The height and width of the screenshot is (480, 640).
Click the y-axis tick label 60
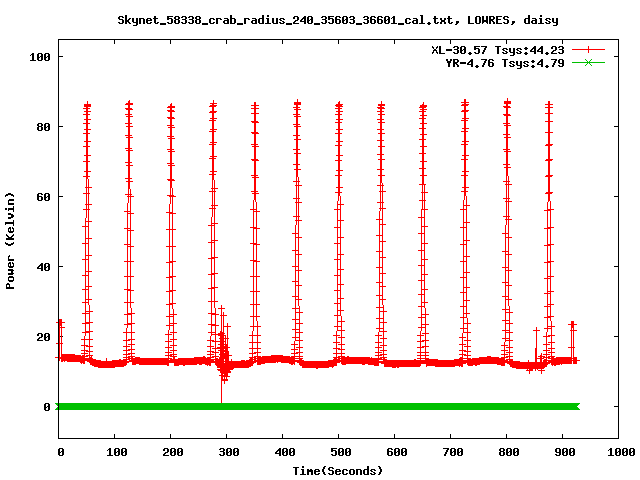coord(43,197)
